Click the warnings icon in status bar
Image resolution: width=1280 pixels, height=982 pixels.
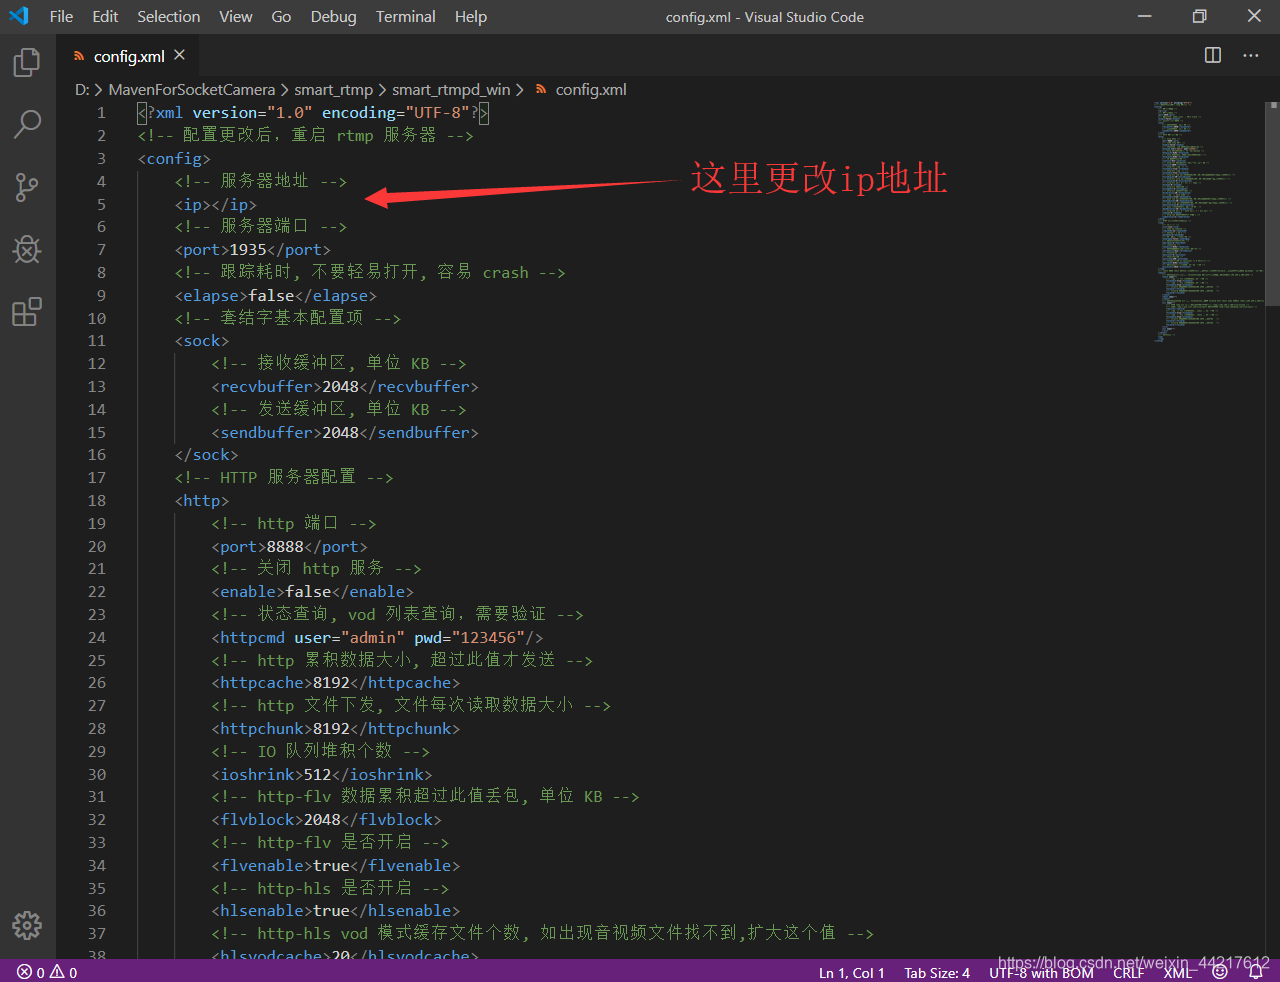57,972
